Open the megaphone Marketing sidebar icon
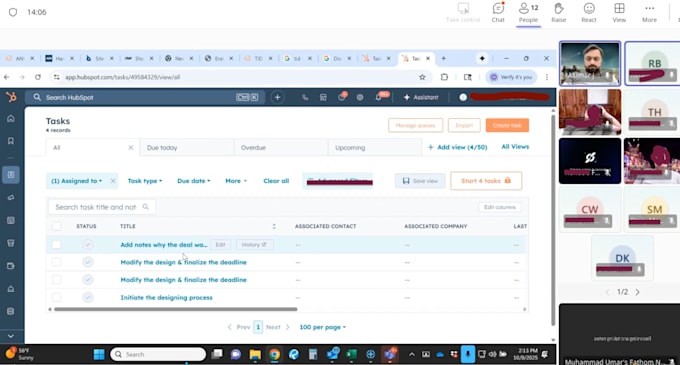The width and height of the screenshot is (680, 365). click(11, 197)
